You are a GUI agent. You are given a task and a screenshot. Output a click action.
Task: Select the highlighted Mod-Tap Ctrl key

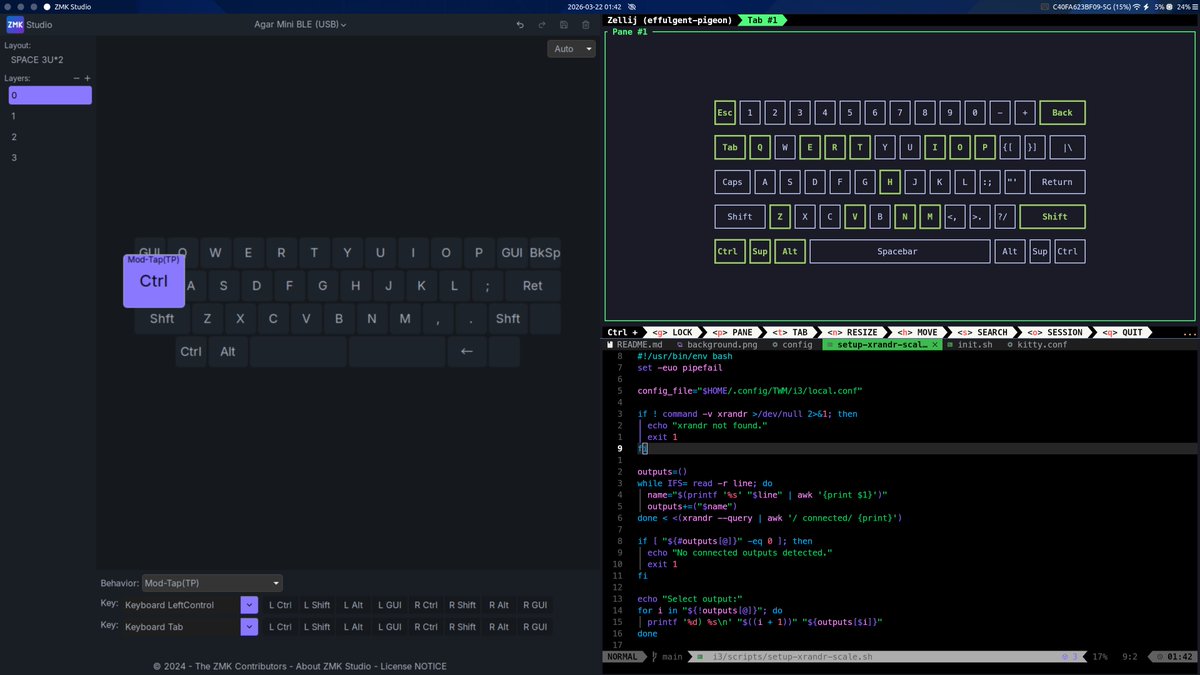click(154, 281)
